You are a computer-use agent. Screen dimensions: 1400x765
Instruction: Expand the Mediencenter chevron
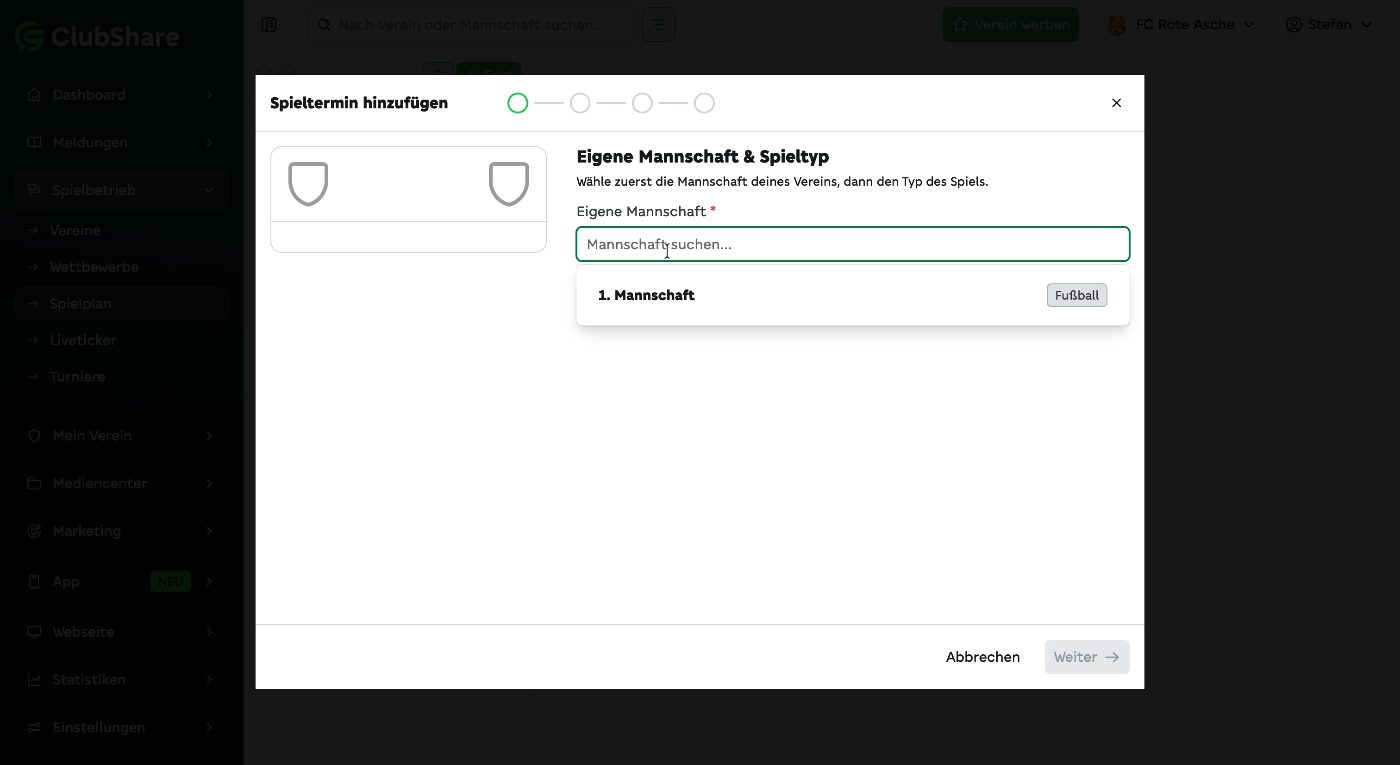[209, 484]
